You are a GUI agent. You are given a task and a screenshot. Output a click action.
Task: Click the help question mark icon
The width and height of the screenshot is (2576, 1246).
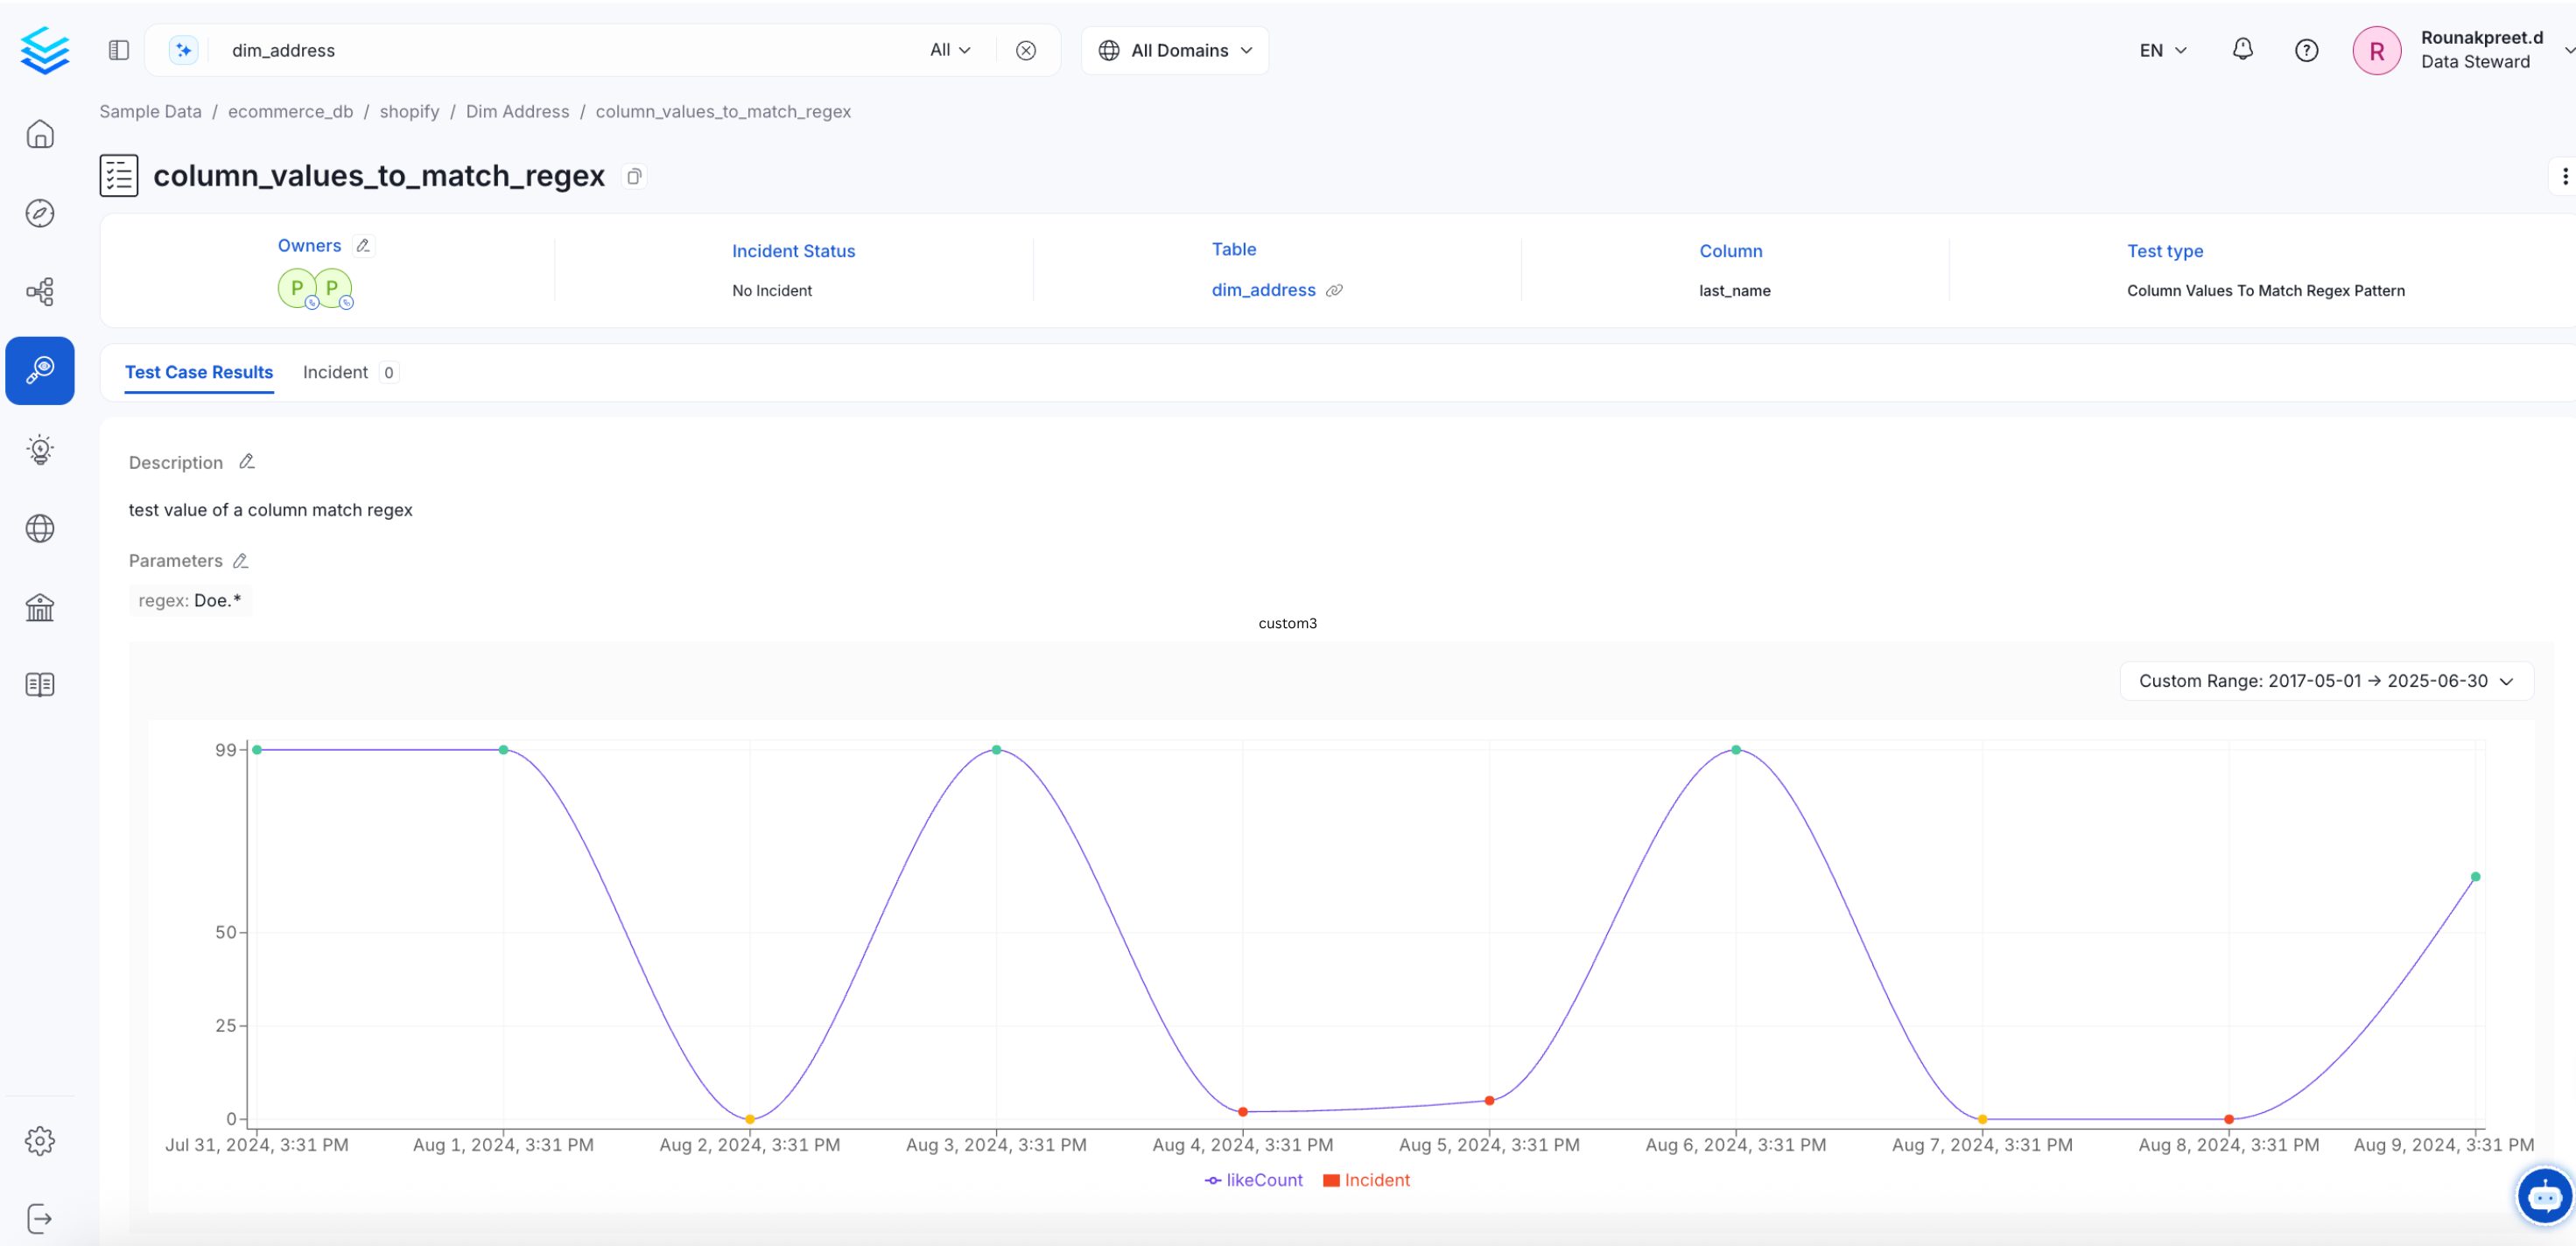point(2306,50)
